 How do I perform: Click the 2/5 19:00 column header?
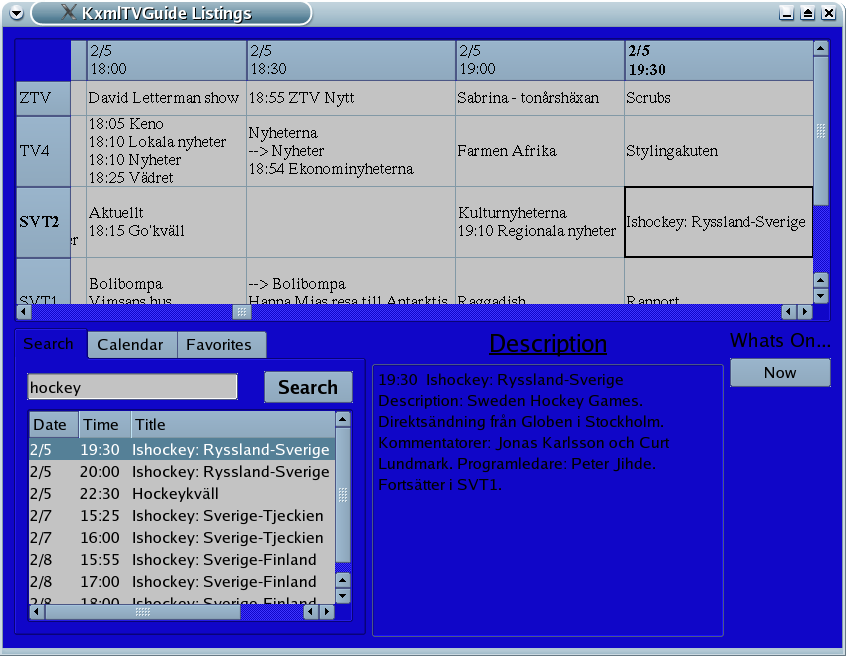pyautogui.click(x=540, y=60)
